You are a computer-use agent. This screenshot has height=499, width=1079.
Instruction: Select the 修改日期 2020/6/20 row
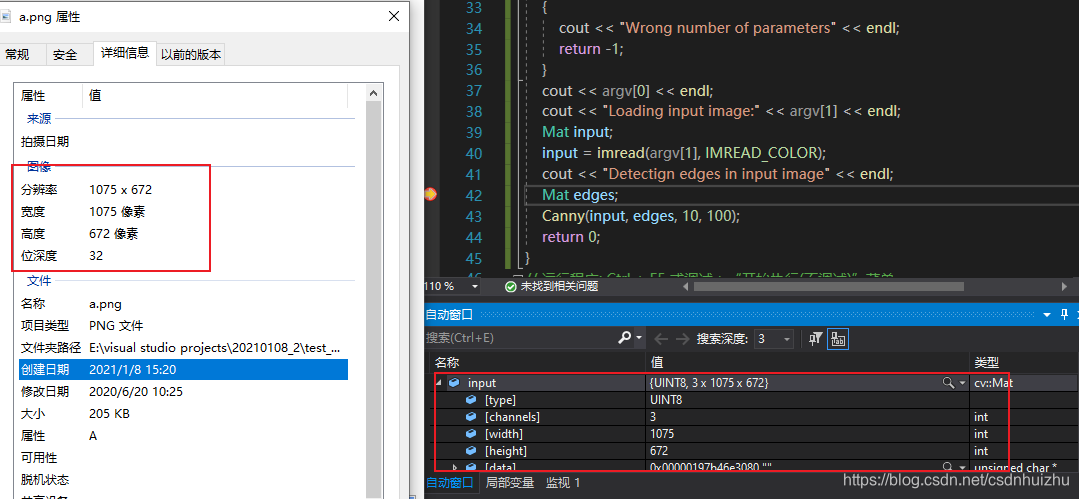183,392
